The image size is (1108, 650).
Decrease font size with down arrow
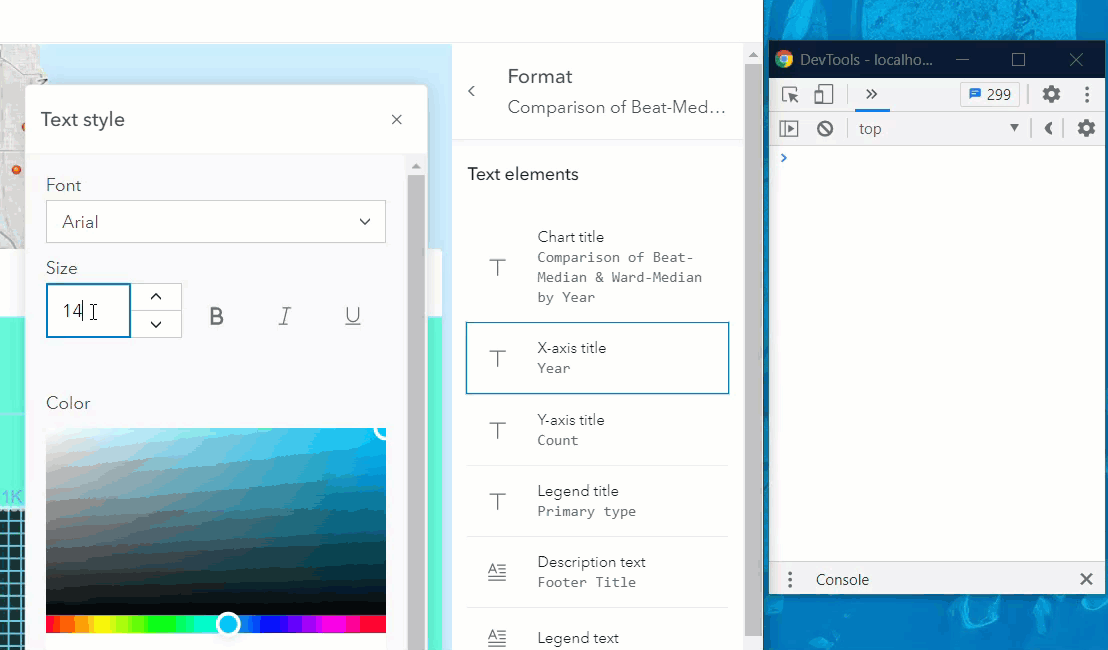[x=156, y=324]
